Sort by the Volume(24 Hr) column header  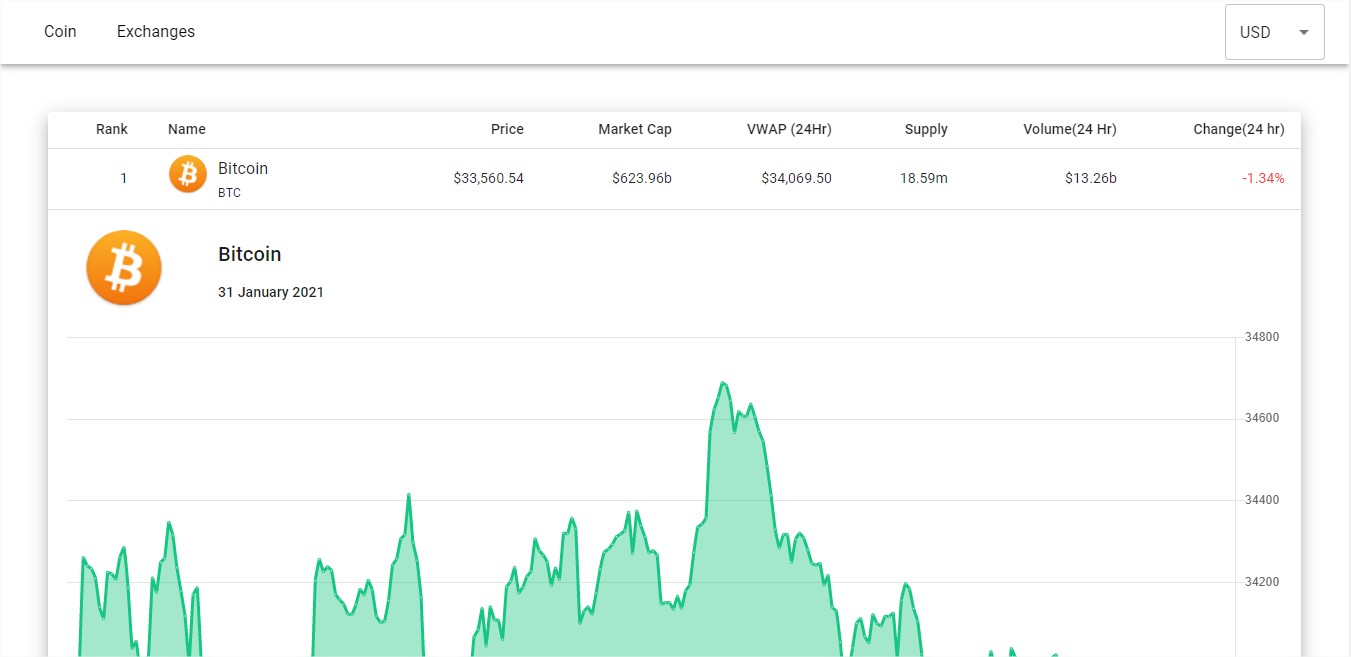pyautogui.click(x=1070, y=129)
